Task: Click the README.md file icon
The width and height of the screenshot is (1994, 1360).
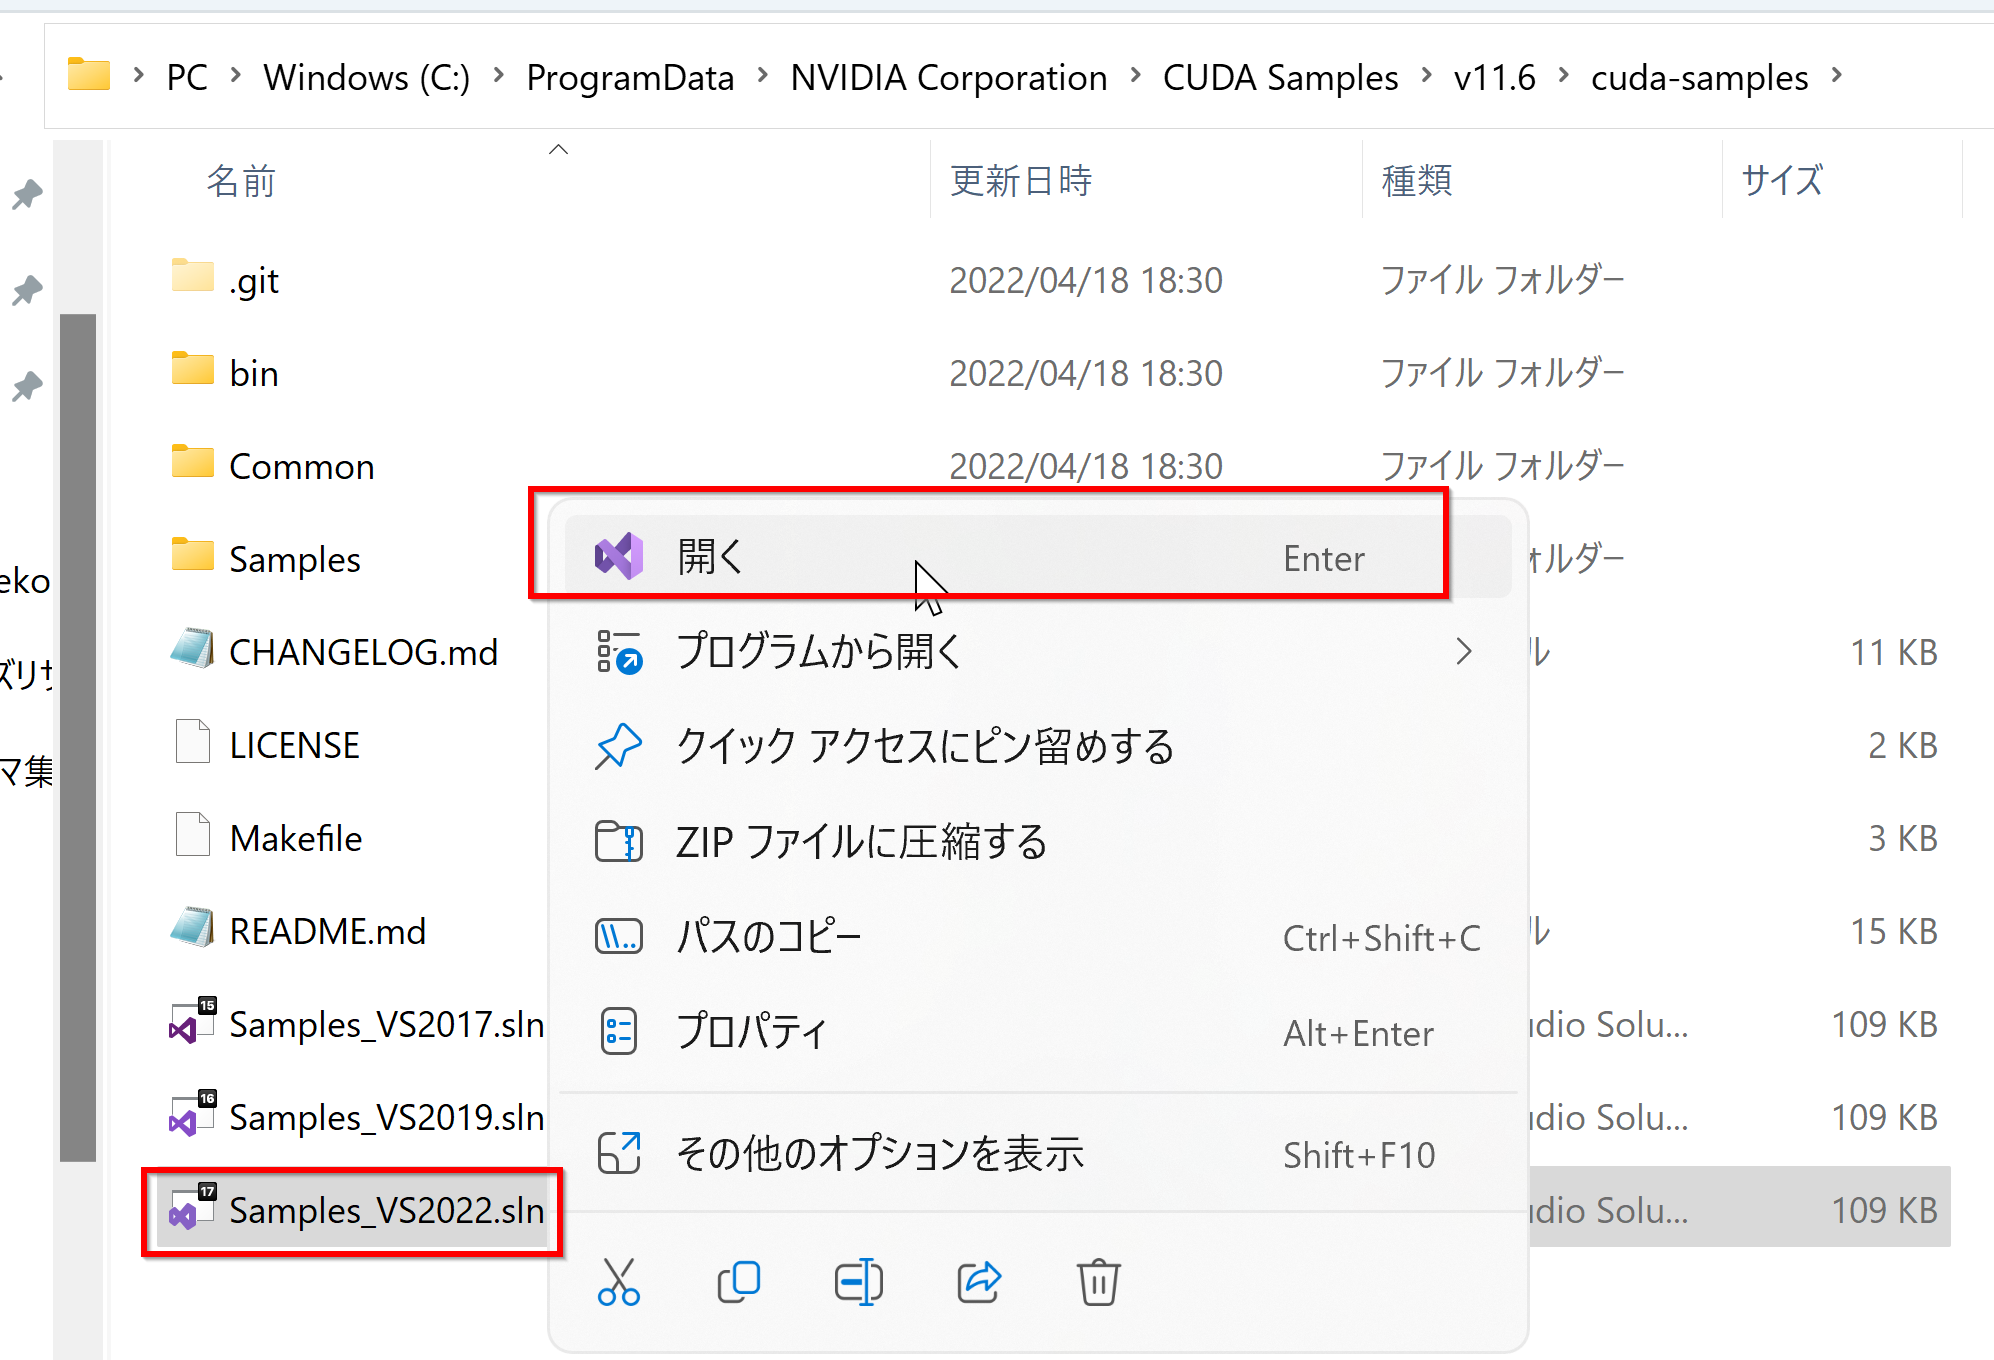Action: [x=192, y=927]
